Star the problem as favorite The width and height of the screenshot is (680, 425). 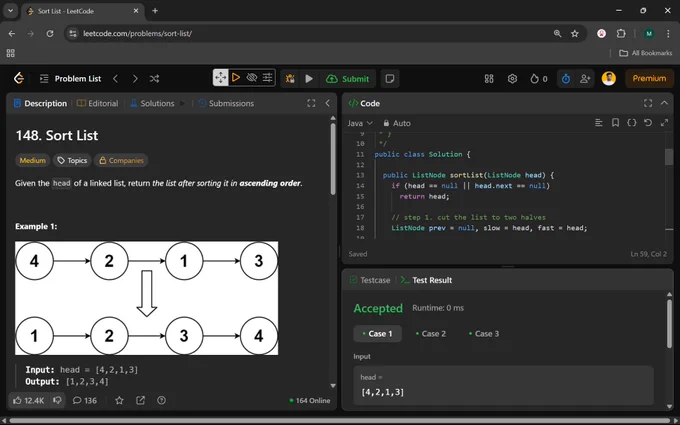tap(119, 400)
